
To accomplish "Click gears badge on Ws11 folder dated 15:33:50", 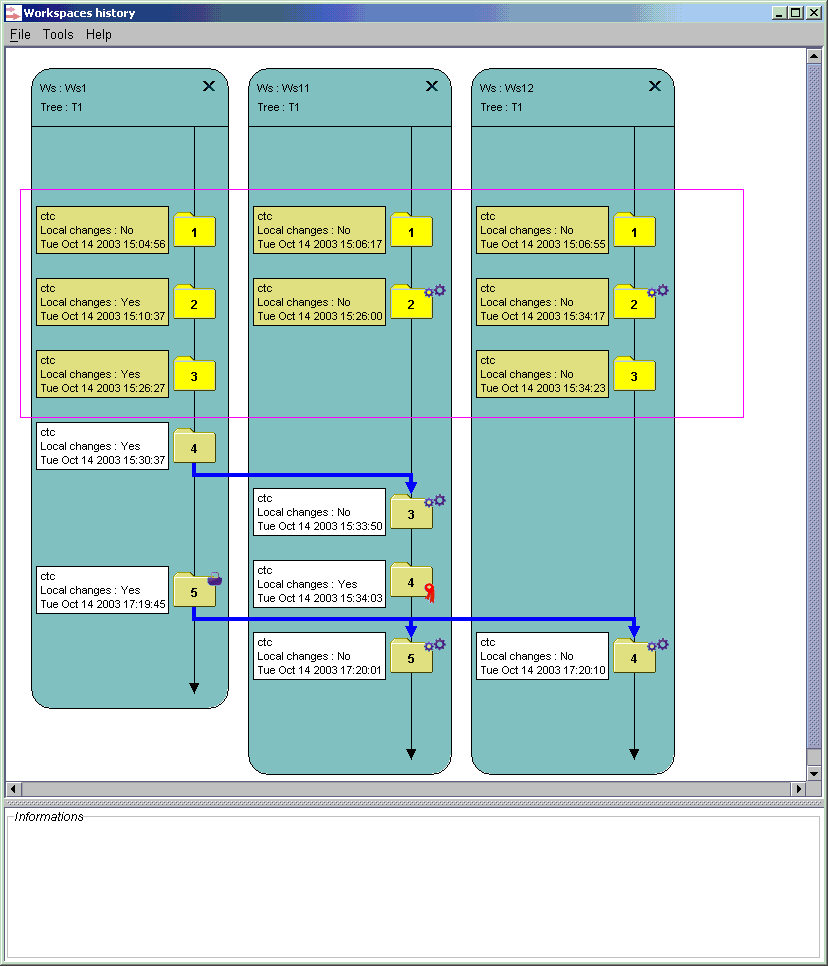I will [x=435, y=500].
